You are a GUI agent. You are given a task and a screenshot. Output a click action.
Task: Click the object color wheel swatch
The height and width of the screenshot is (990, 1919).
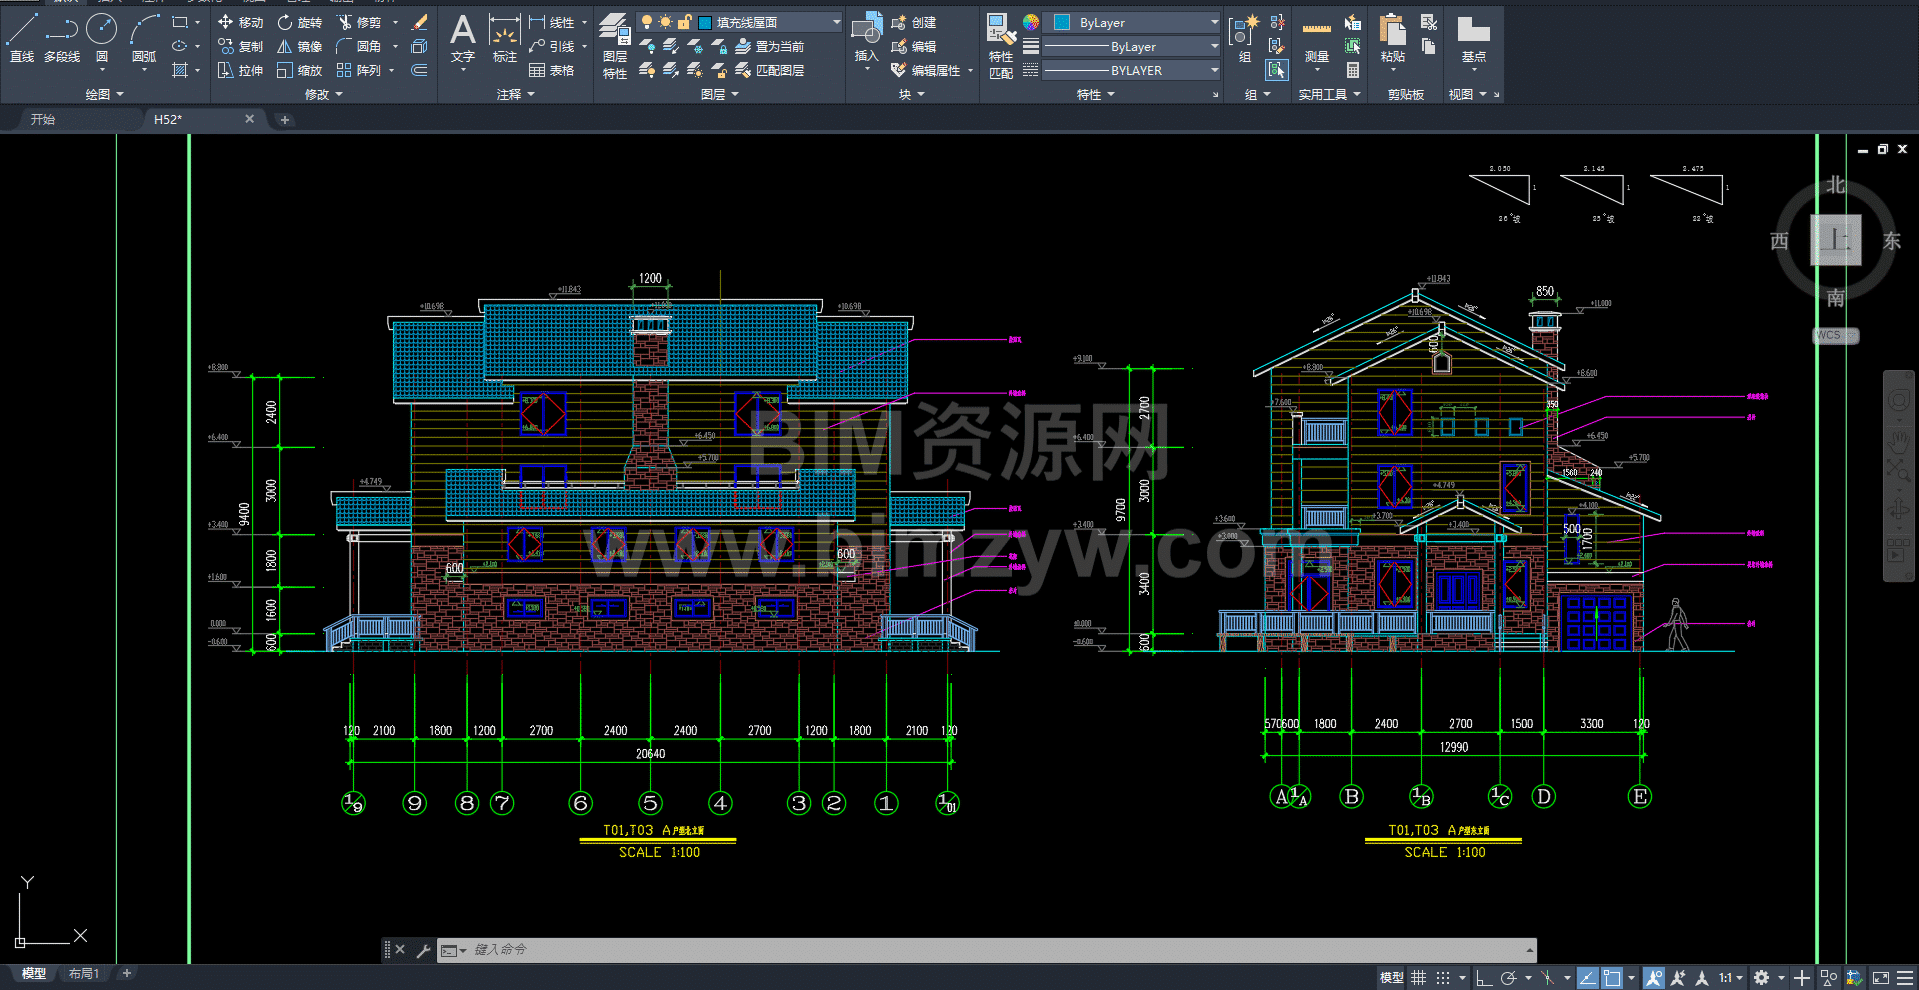coord(1031,22)
